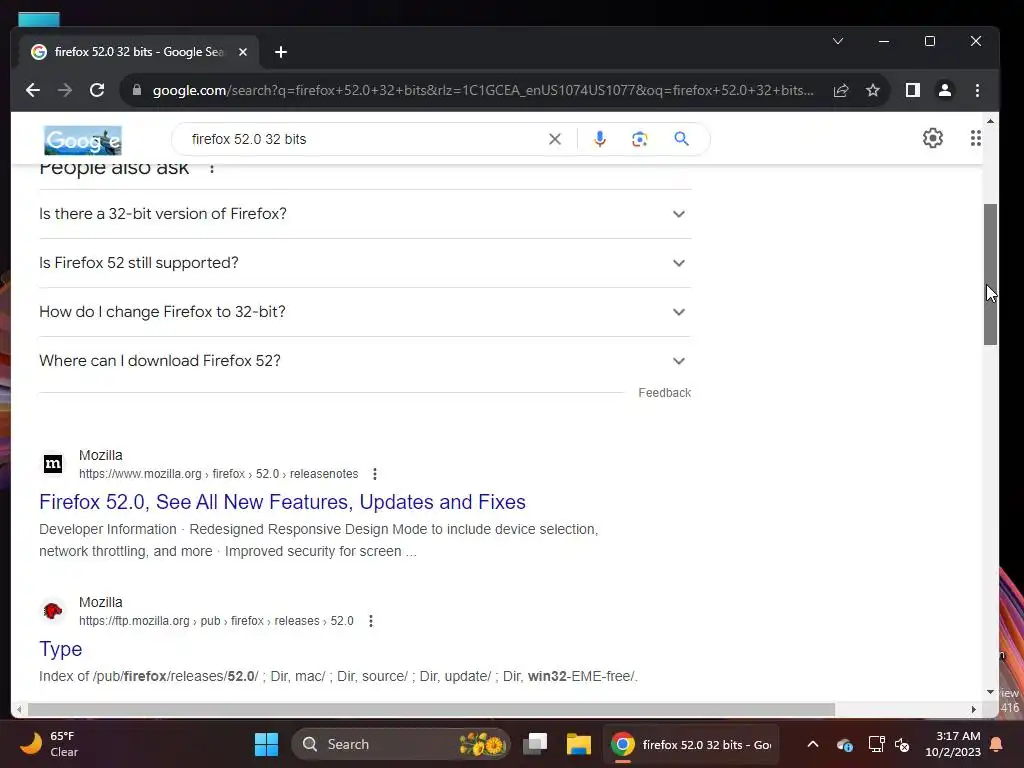Screen dimensions: 1024x768
Task: Clear the search query text
Action: 554,139
